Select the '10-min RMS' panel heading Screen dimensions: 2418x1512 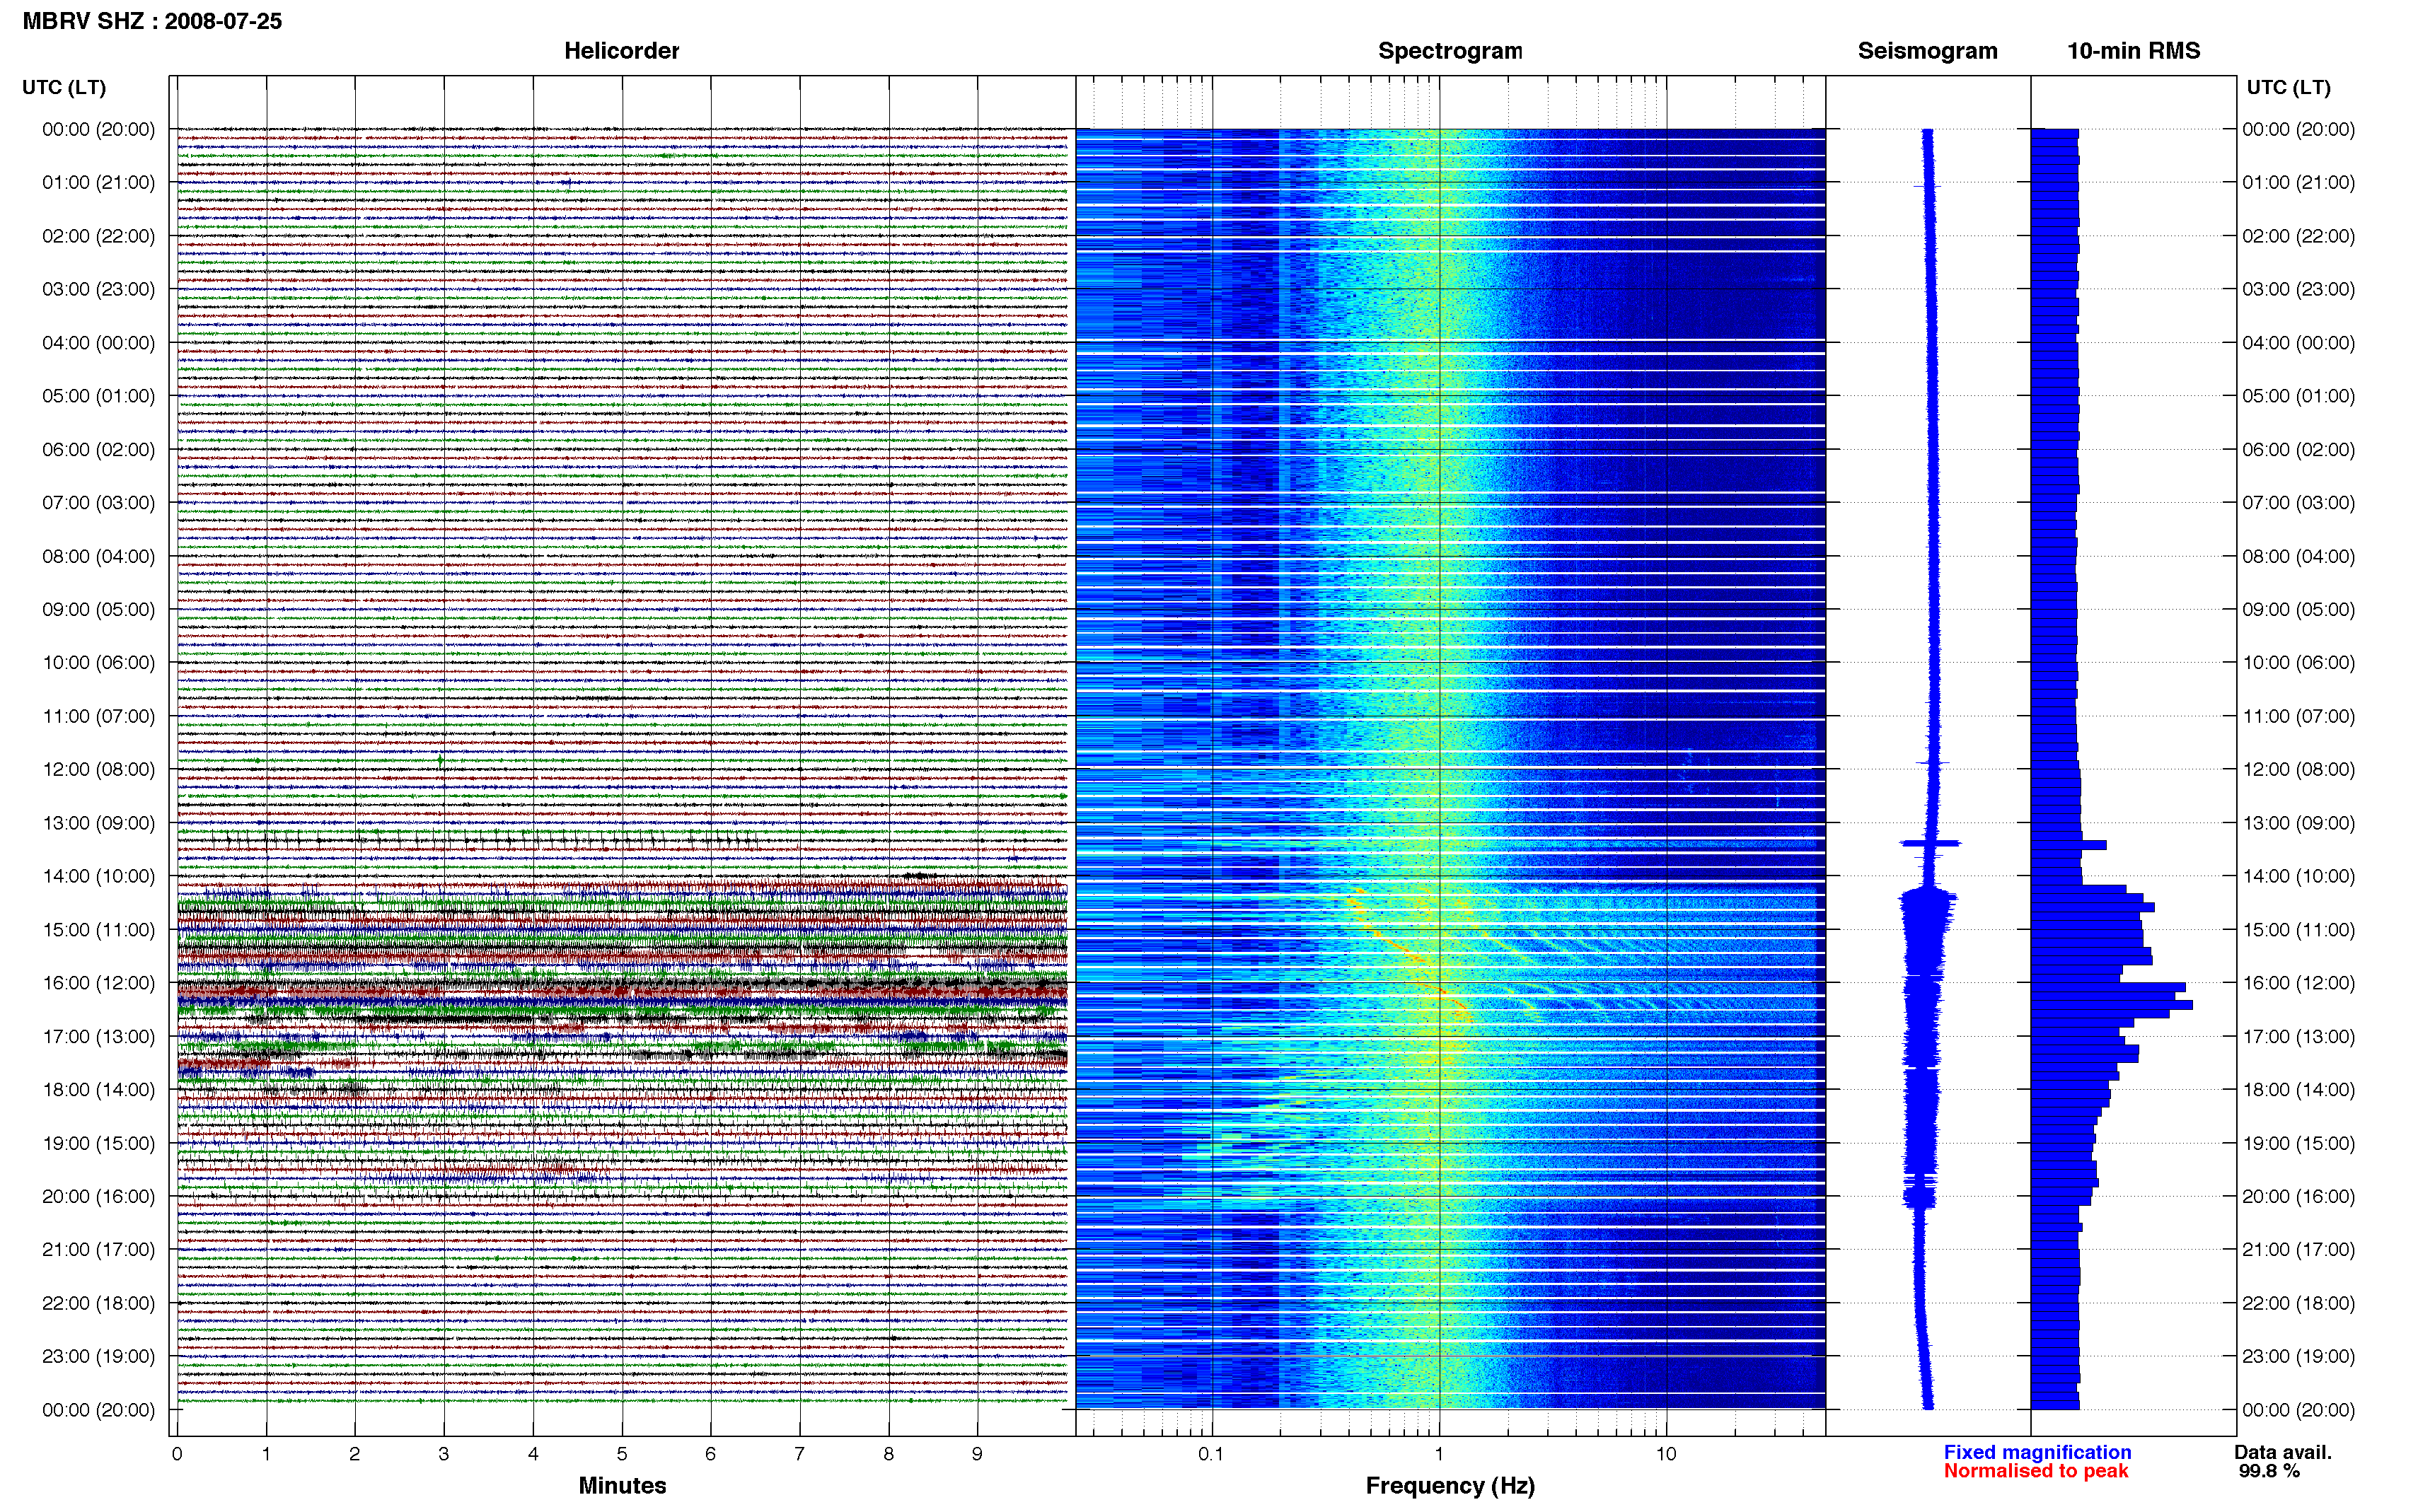click(x=2133, y=51)
